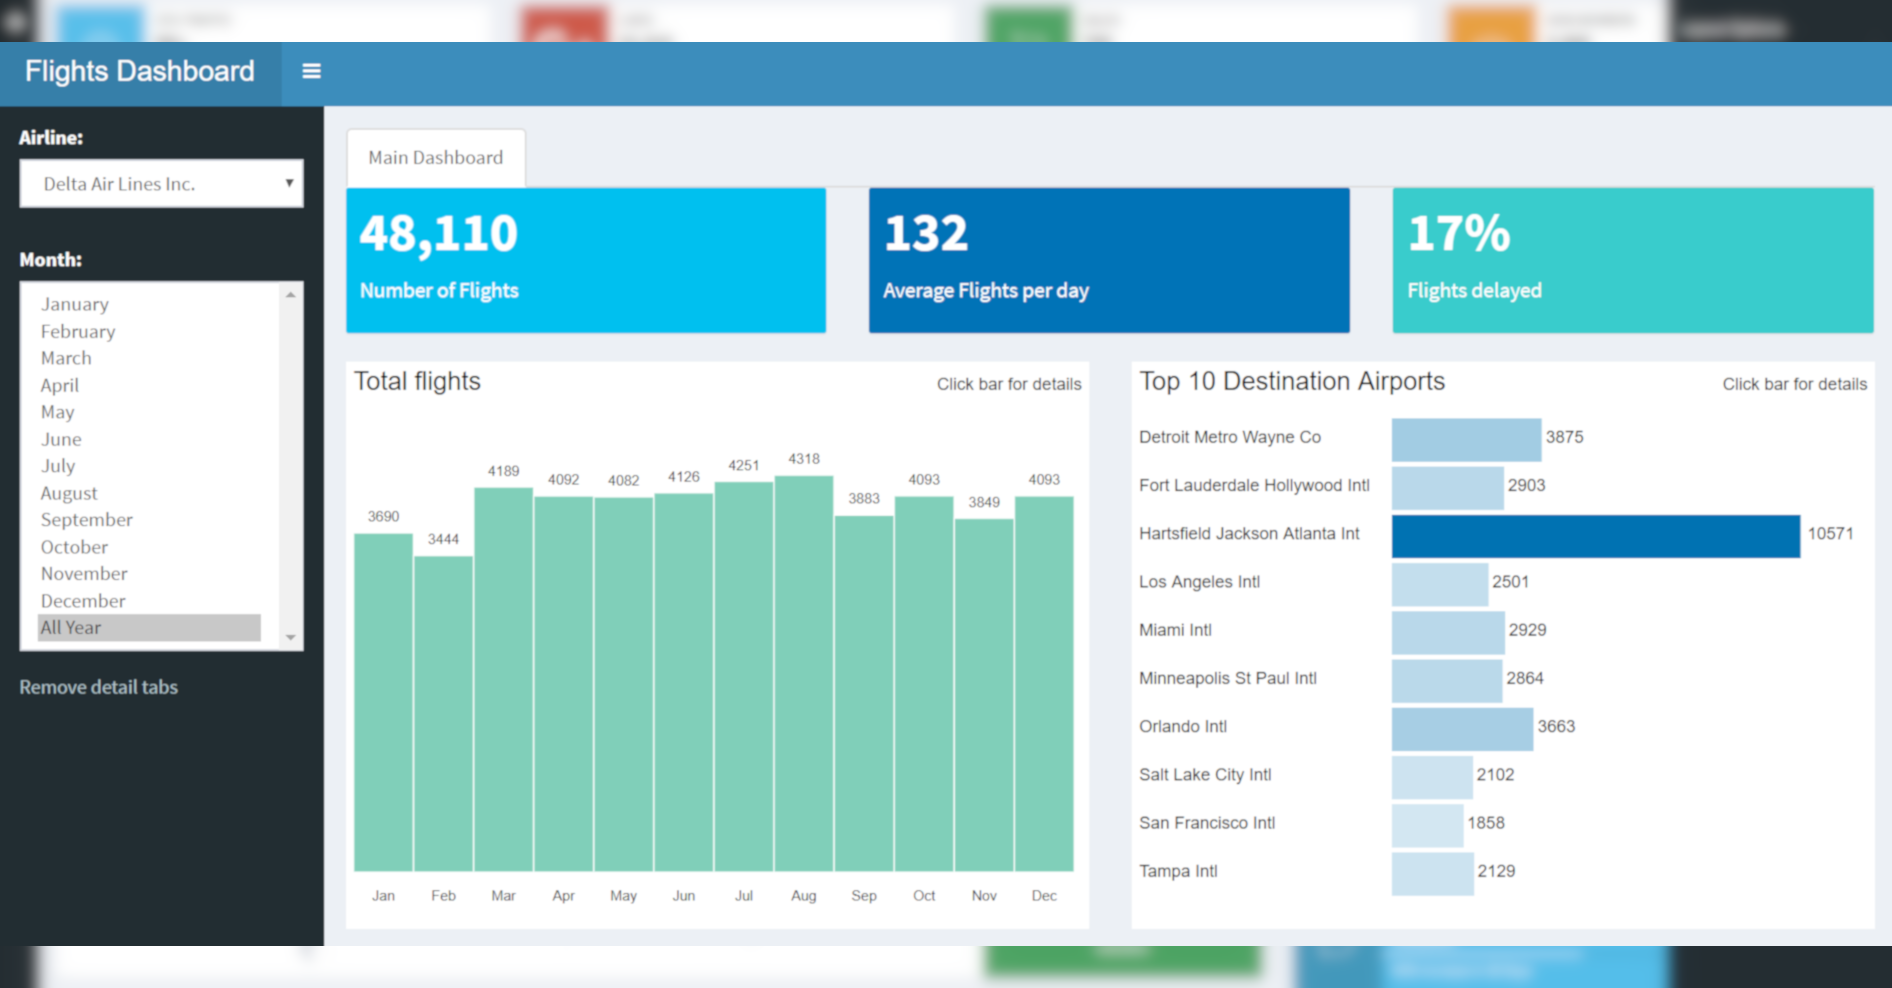Choose June from the Month list

(61, 439)
